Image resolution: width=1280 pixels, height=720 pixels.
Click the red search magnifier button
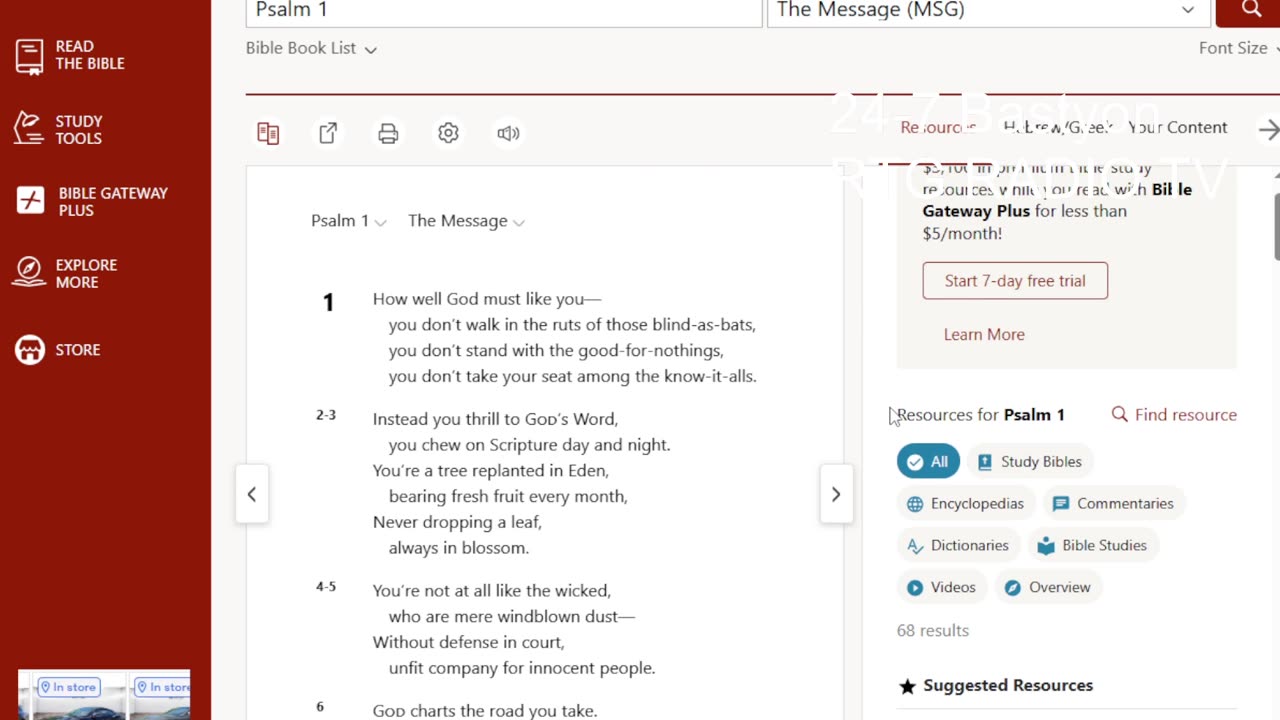(x=1251, y=10)
